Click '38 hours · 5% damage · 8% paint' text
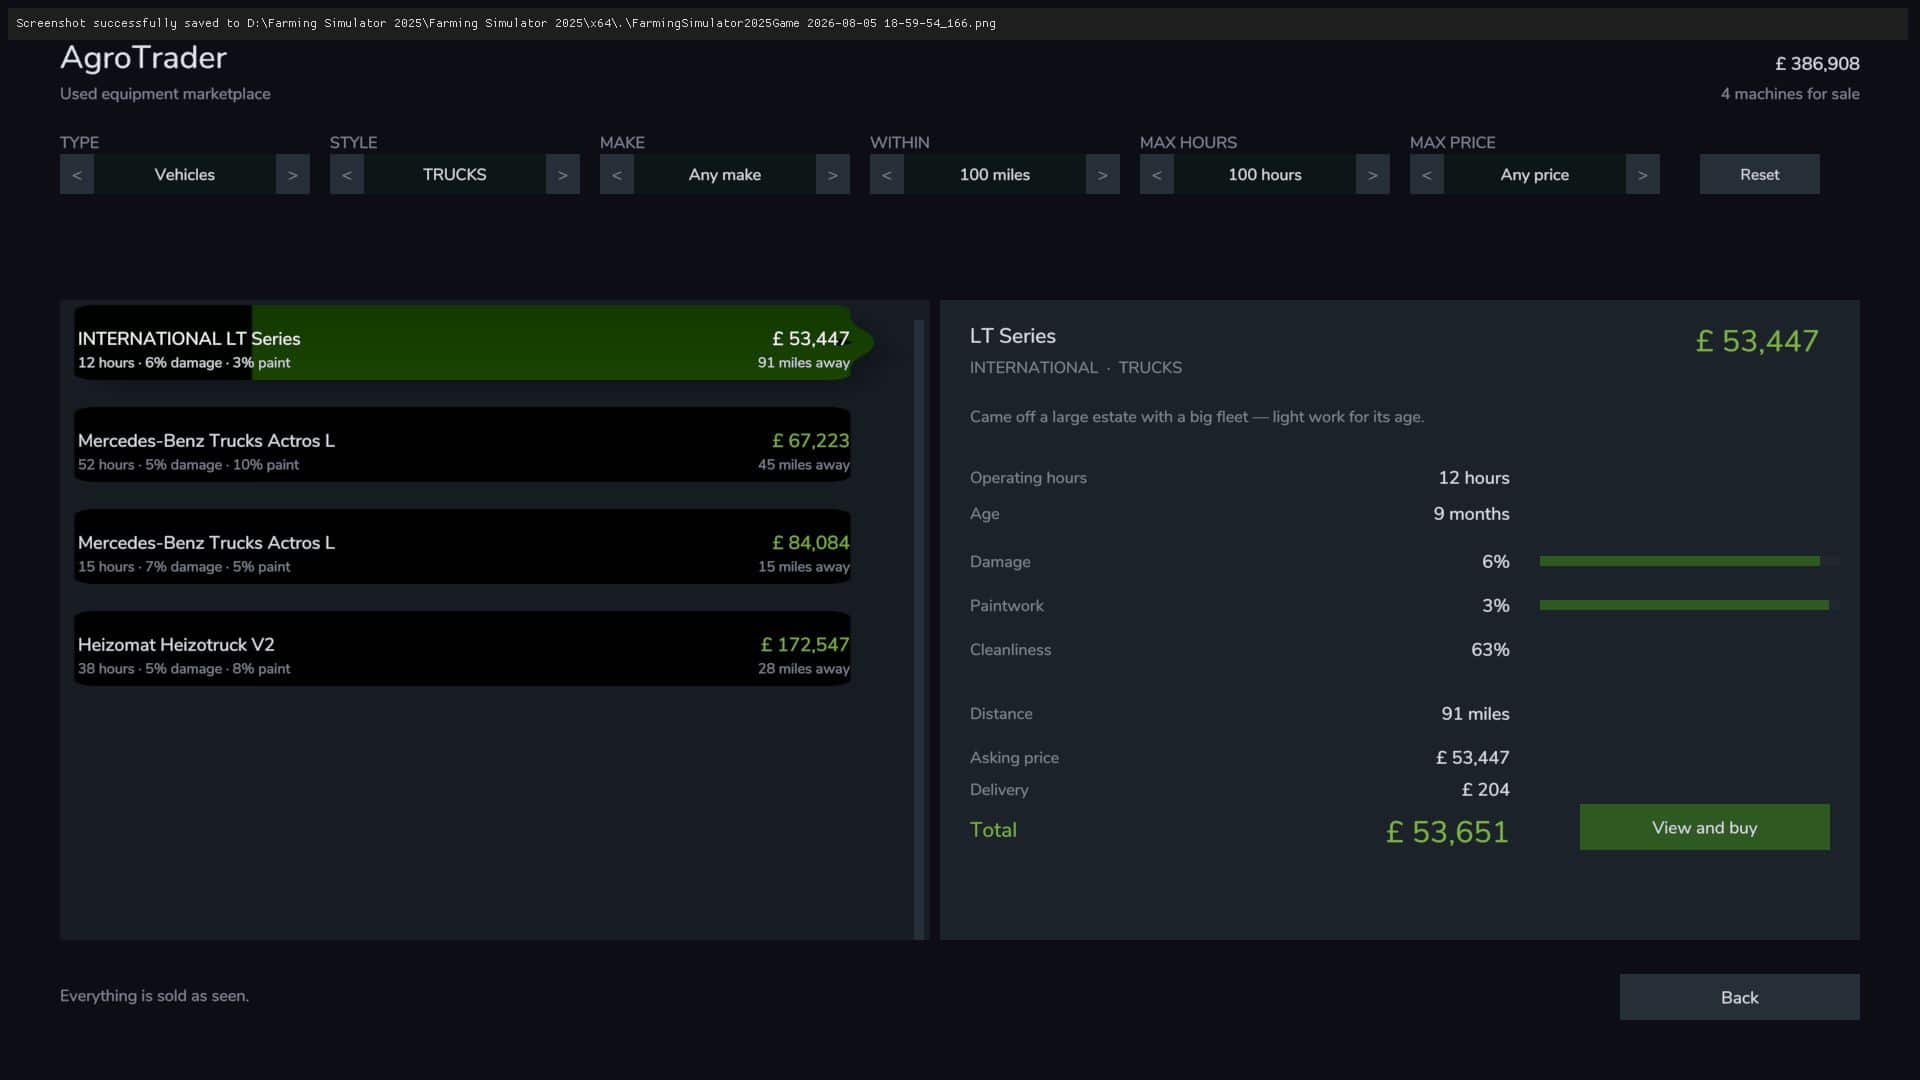1920x1080 pixels. [184, 669]
